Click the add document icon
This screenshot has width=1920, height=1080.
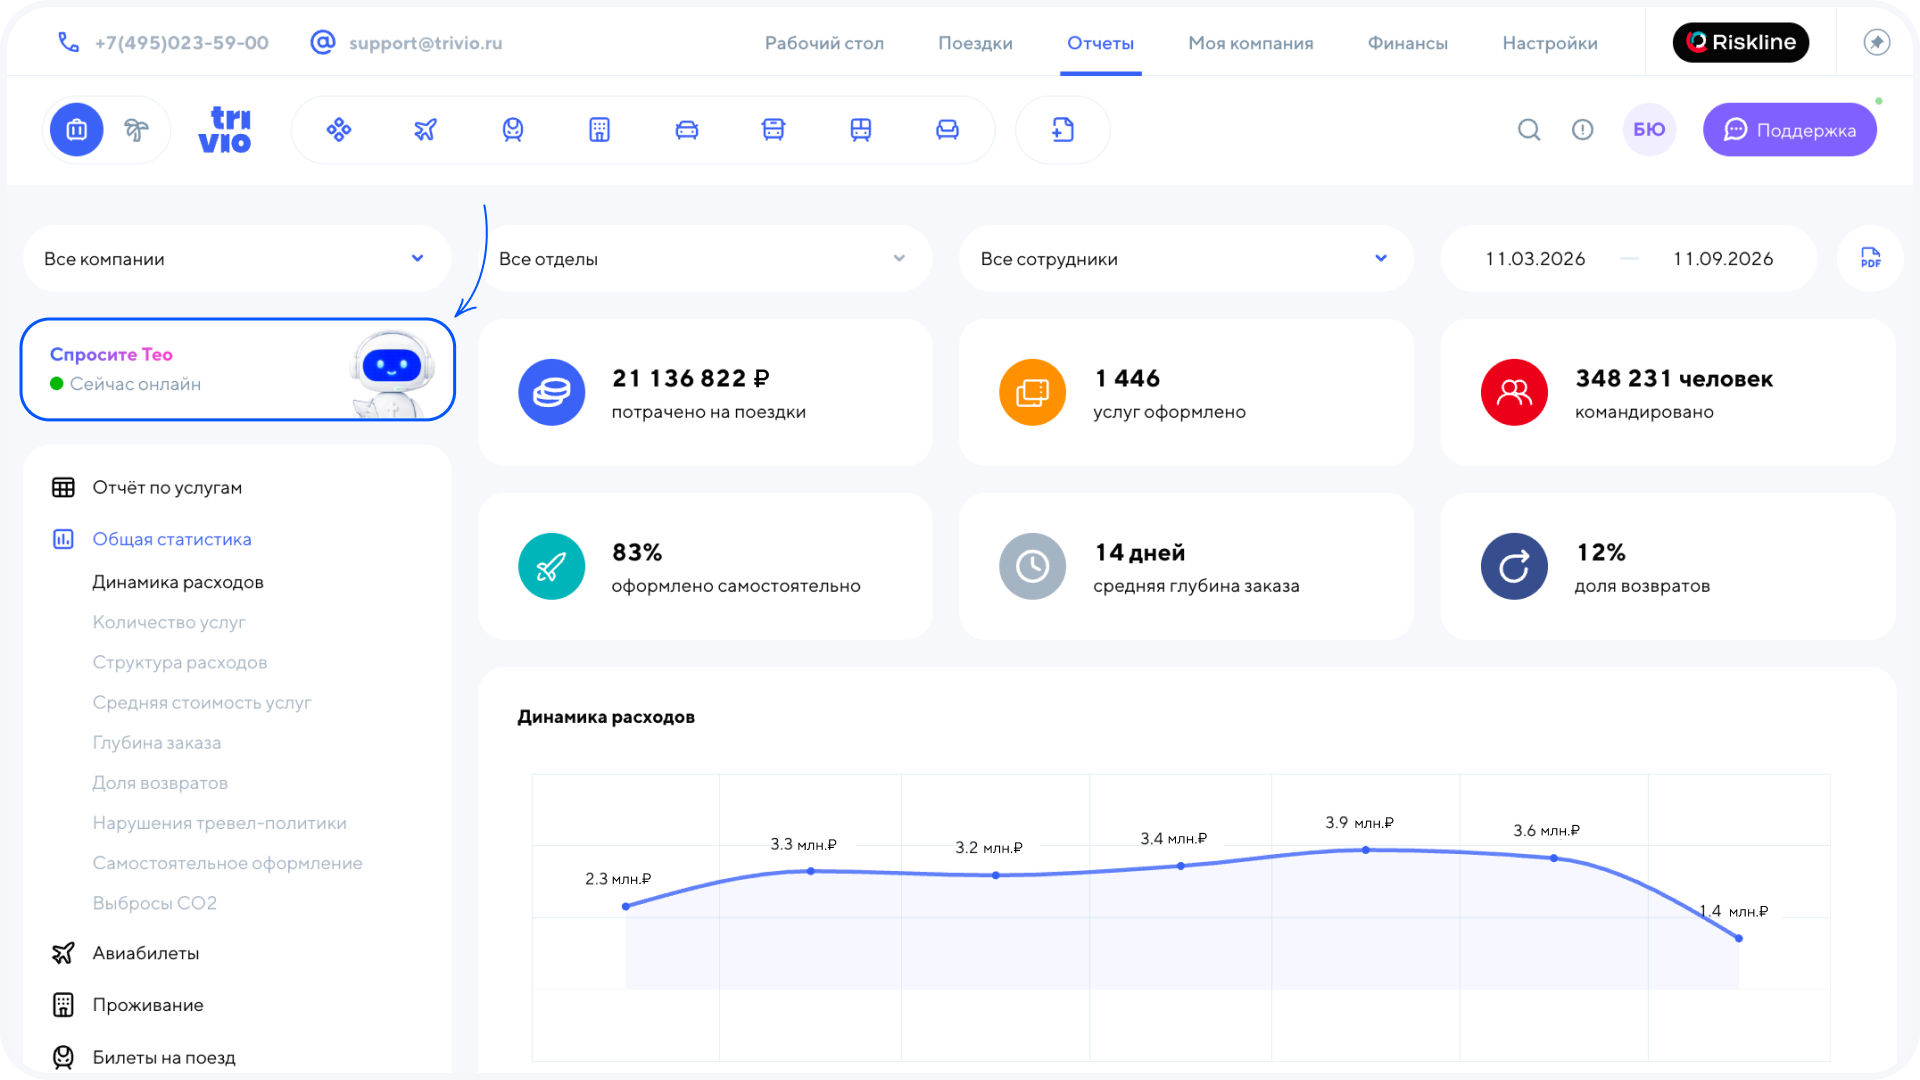click(1063, 130)
